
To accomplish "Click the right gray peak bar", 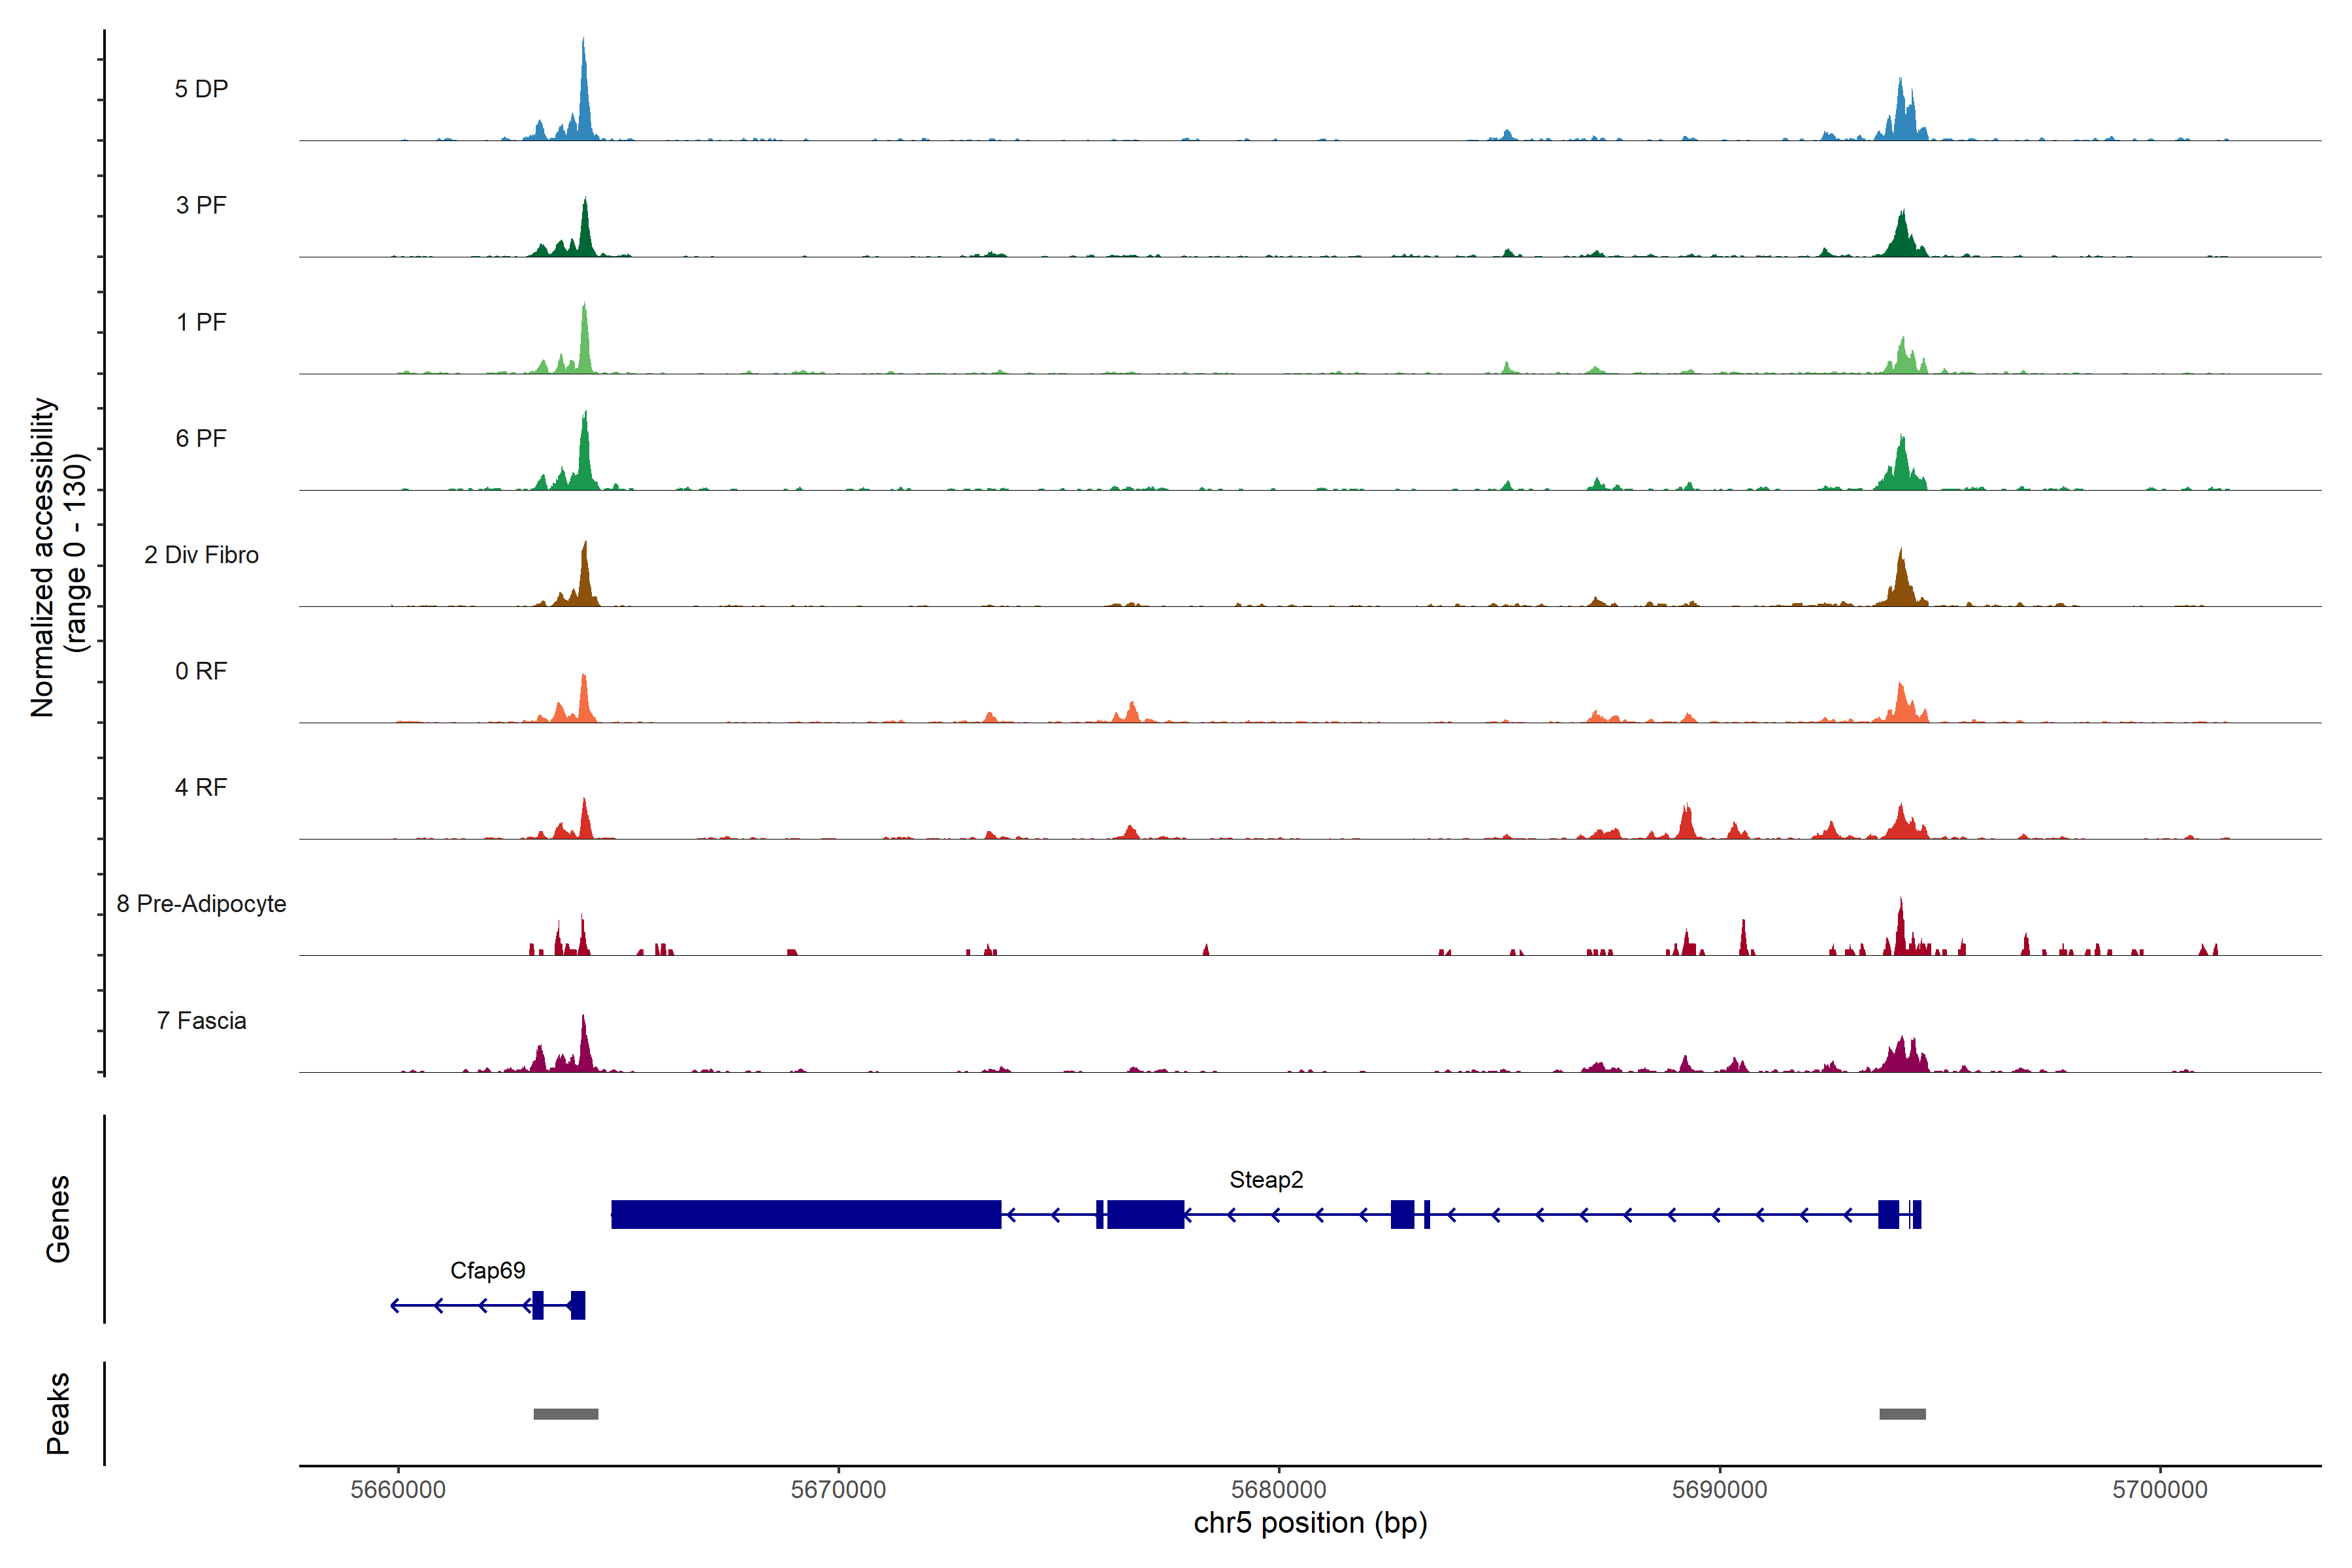I will [x=1902, y=1414].
